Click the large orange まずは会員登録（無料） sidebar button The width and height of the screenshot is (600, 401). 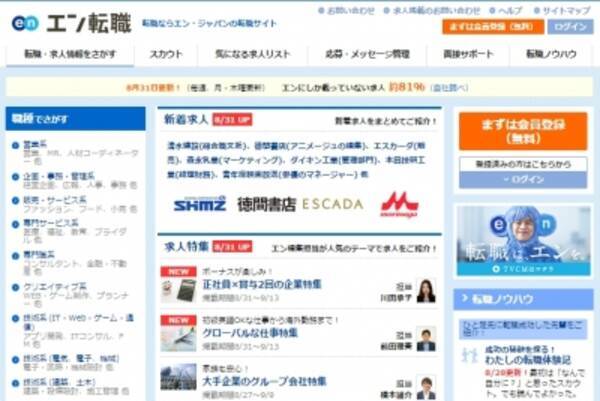tap(523, 131)
